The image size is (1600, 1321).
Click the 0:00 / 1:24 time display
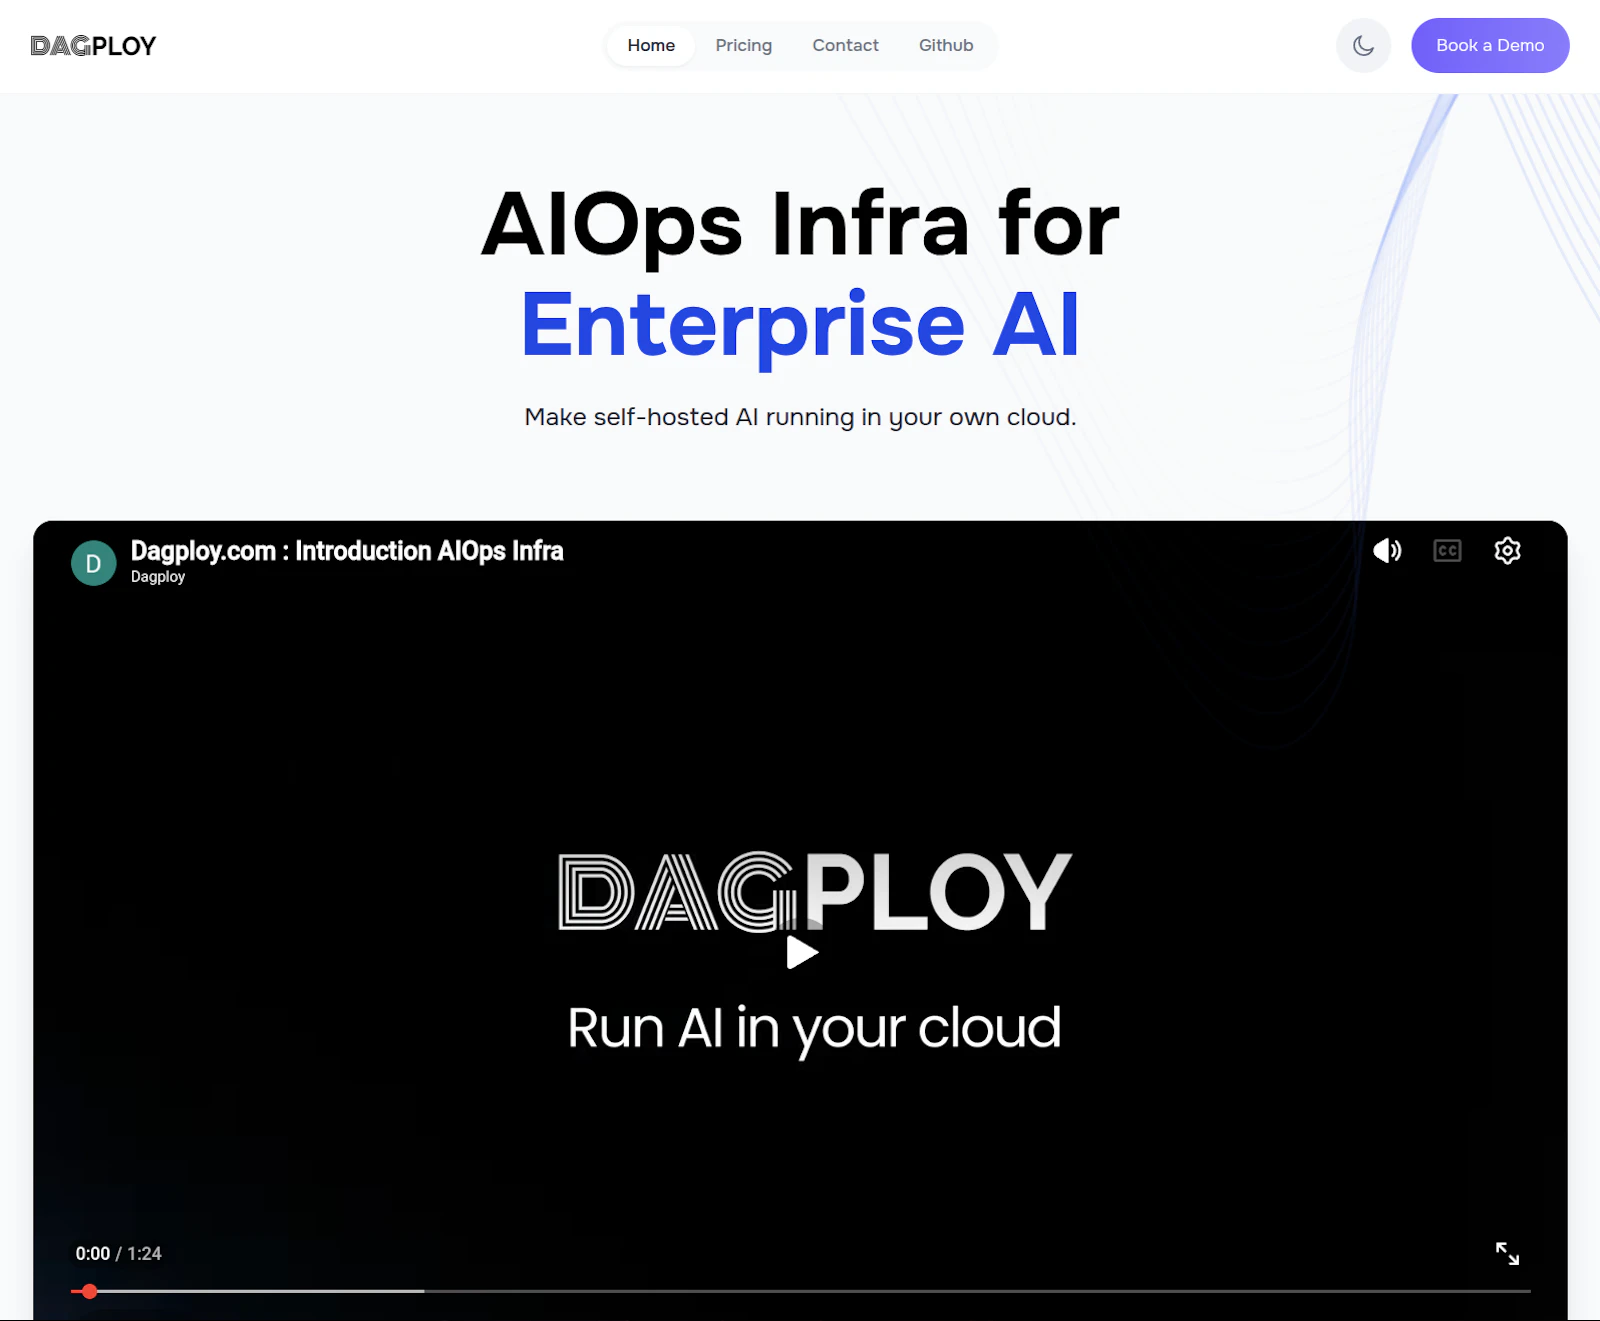pyautogui.click(x=118, y=1254)
